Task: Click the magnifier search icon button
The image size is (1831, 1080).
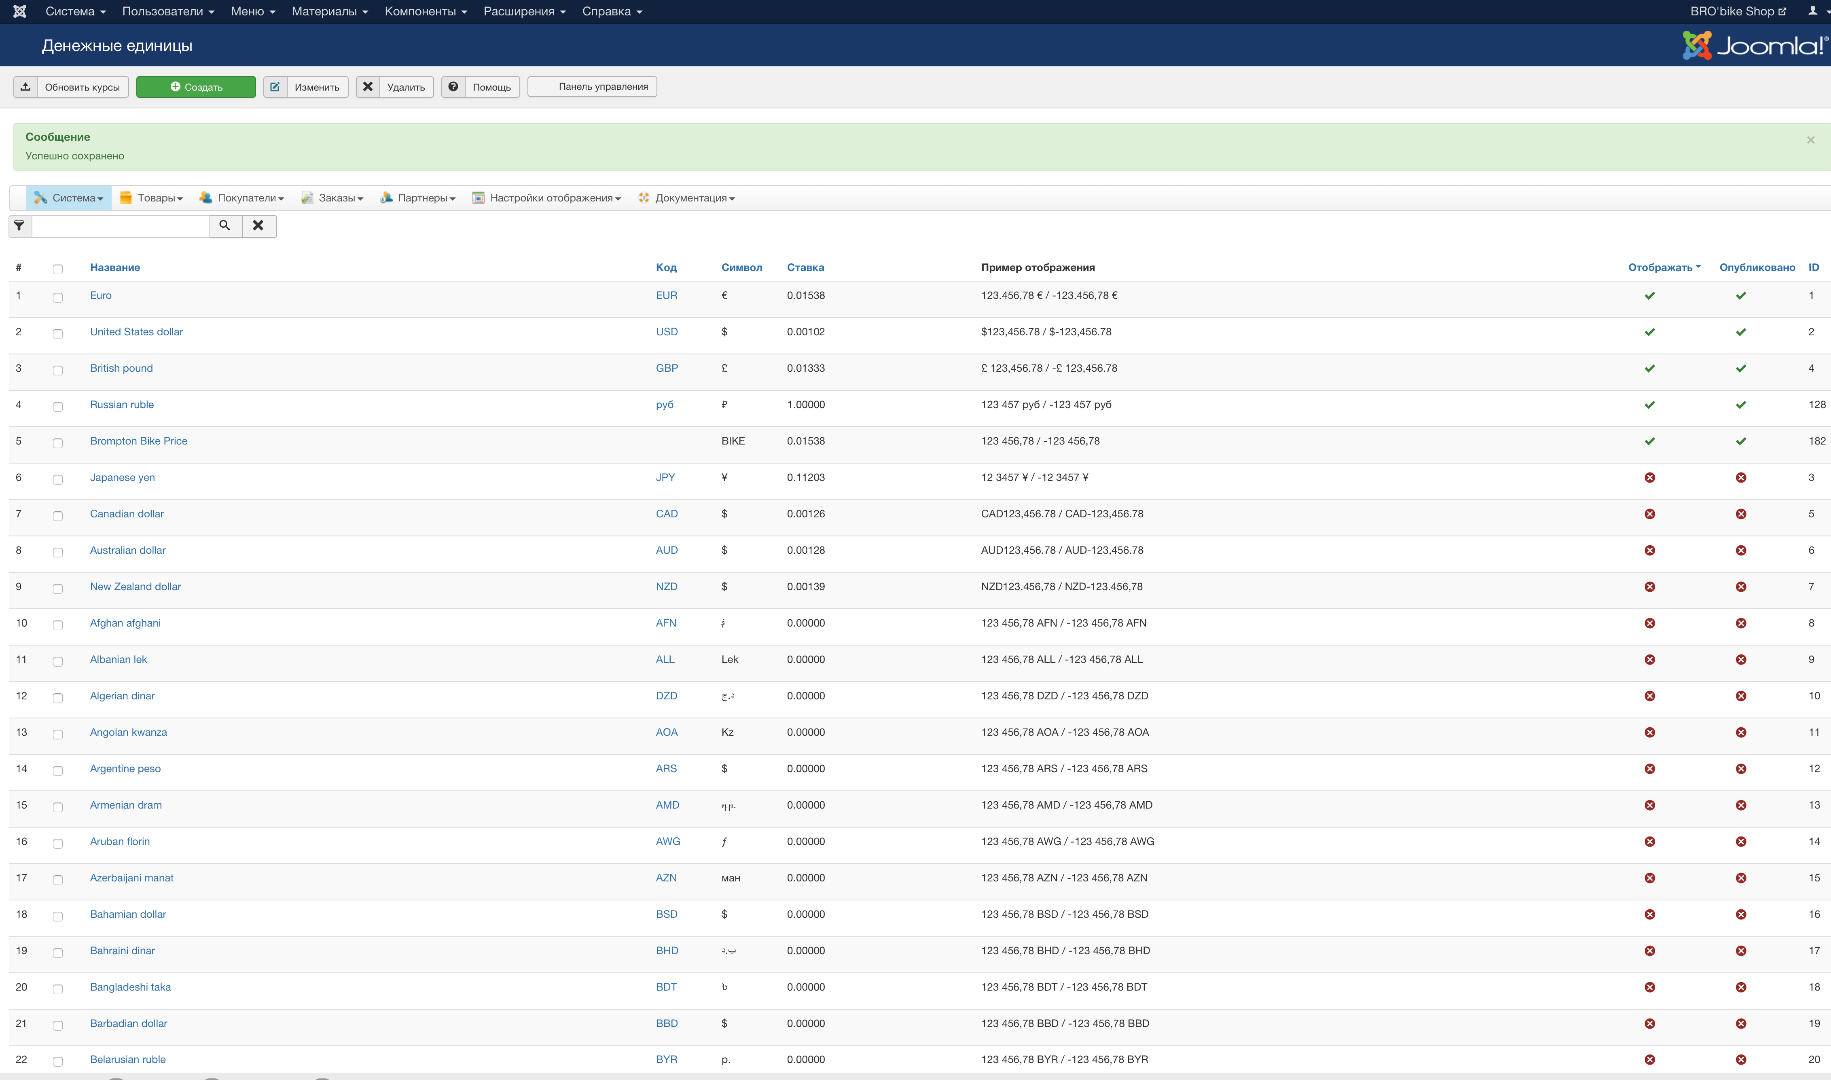Action: [x=225, y=226]
